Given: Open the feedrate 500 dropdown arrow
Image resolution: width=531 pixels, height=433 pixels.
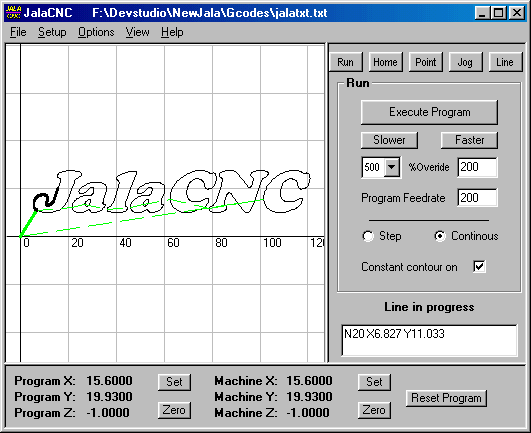Looking at the screenshot, I should pyautogui.click(x=392, y=167).
